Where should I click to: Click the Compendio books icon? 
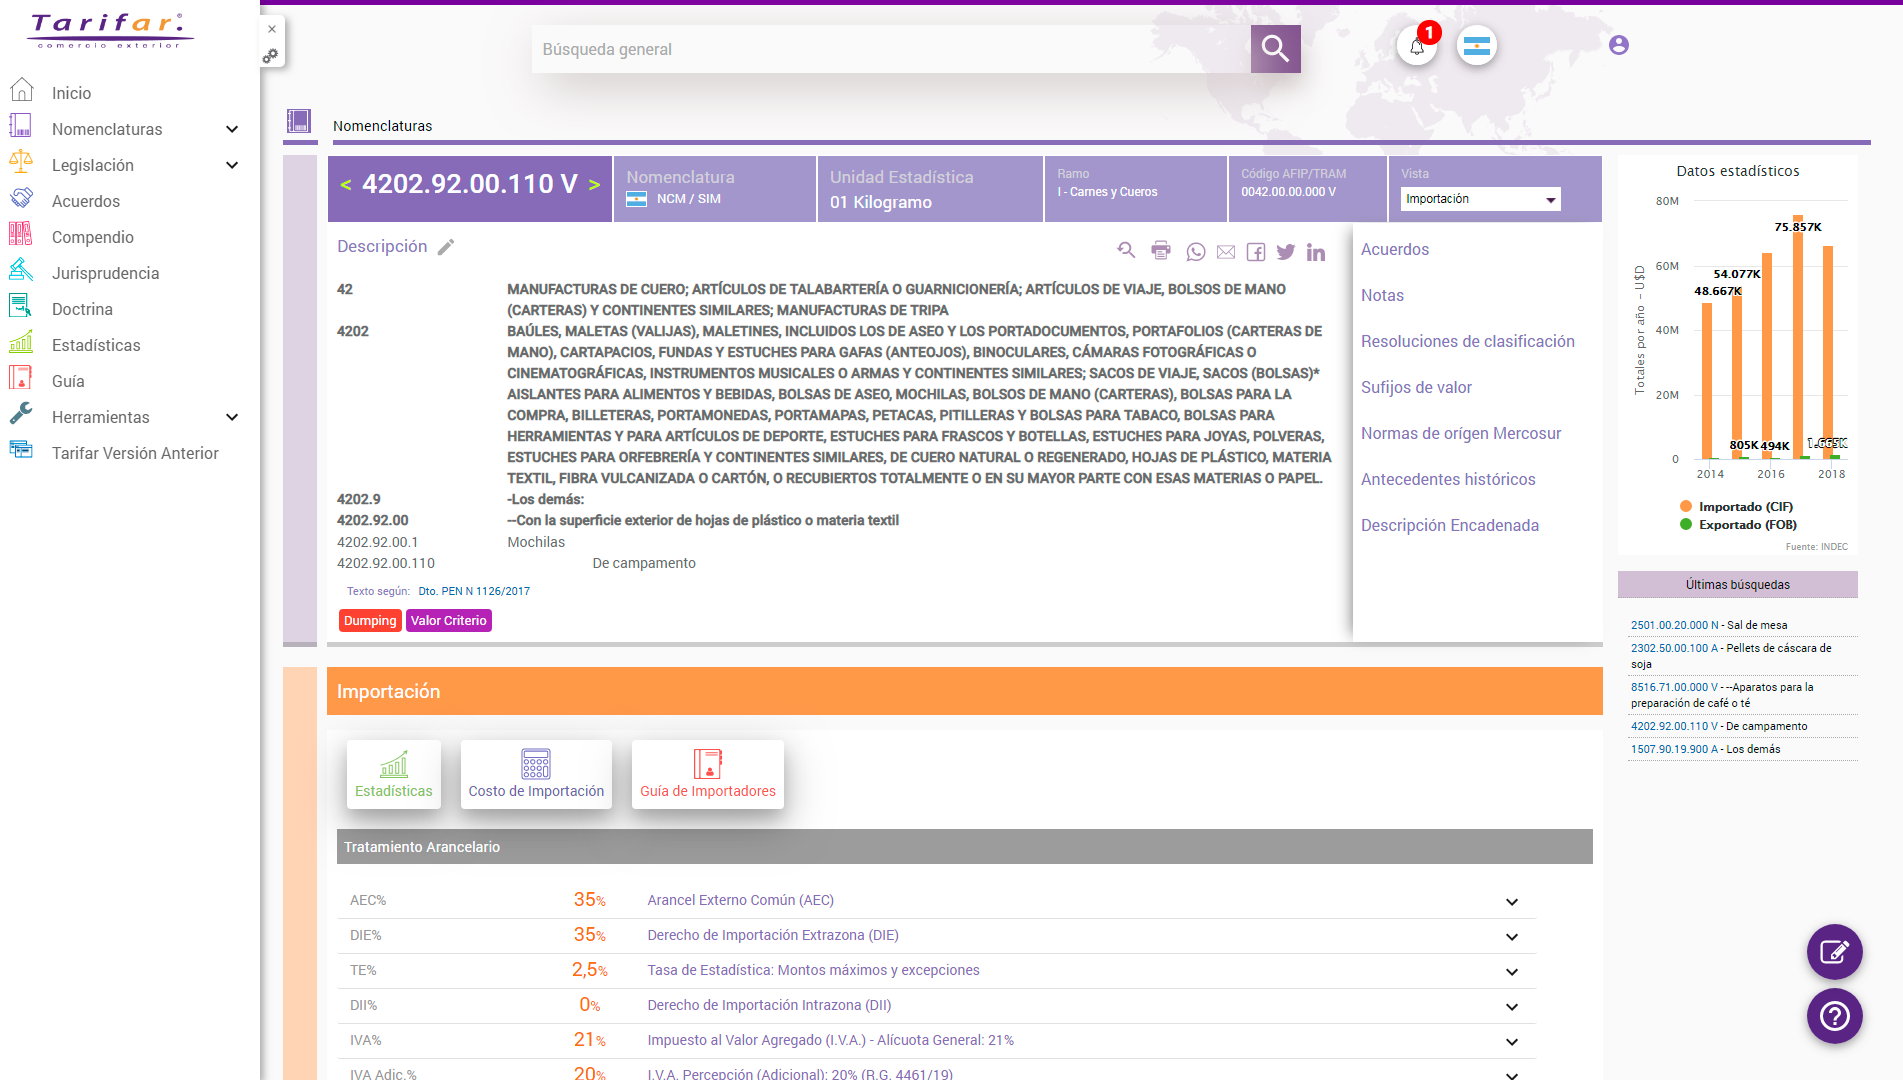coord(21,235)
